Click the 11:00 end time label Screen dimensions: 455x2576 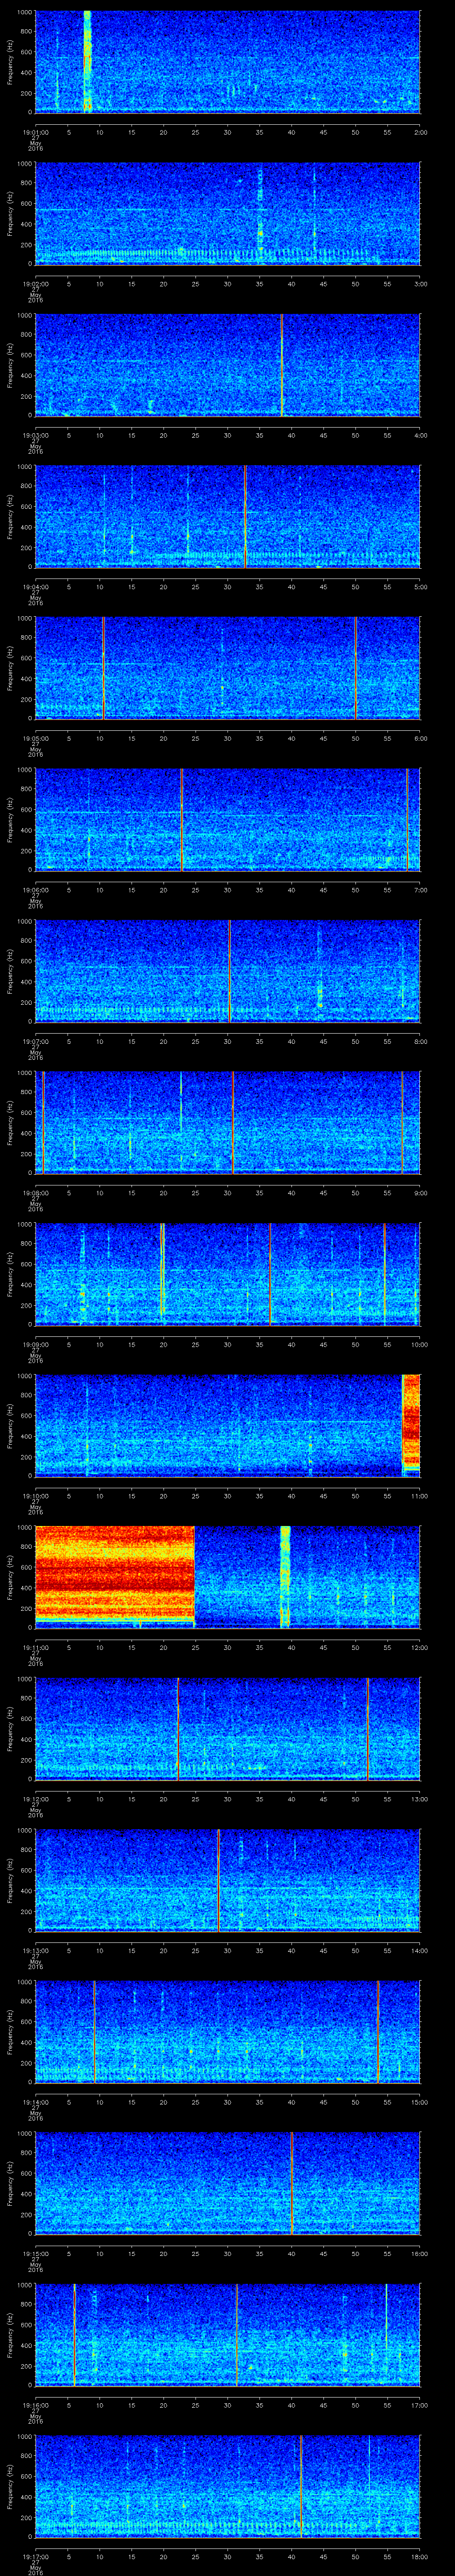(420, 1495)
